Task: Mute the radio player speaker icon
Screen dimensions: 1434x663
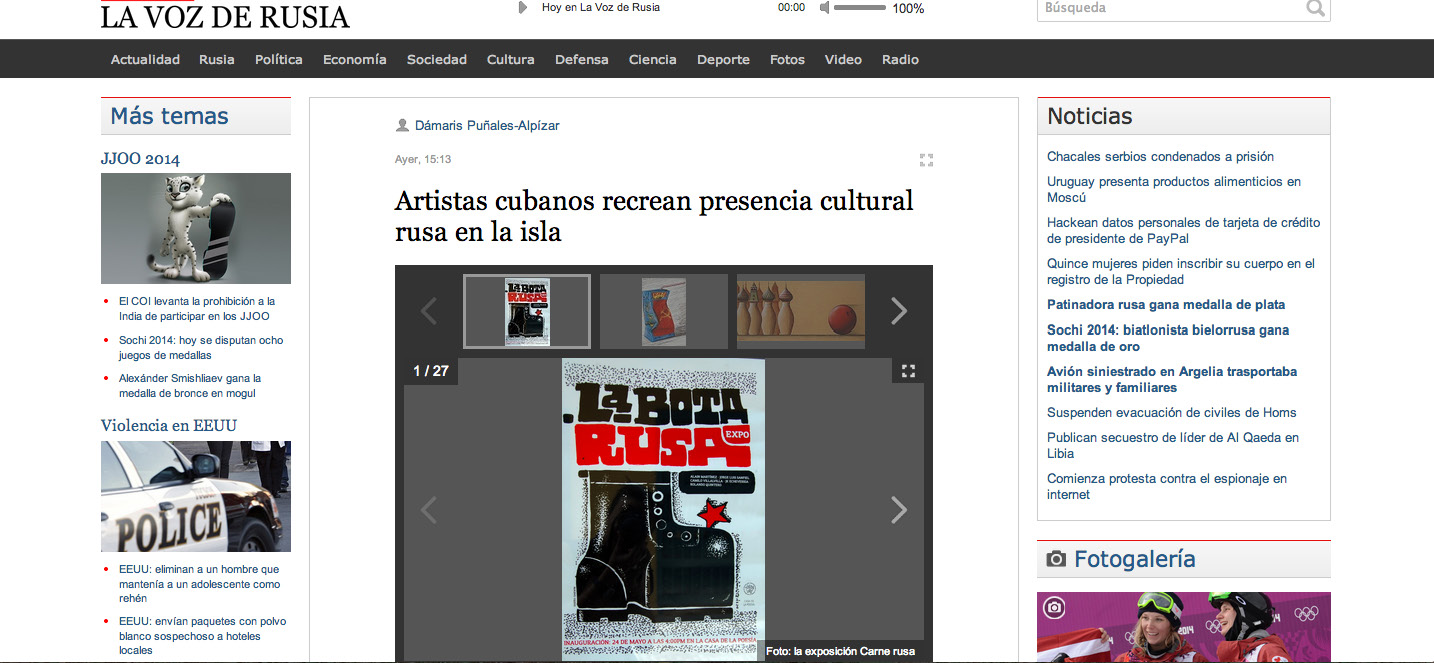Action: point(825,8)
